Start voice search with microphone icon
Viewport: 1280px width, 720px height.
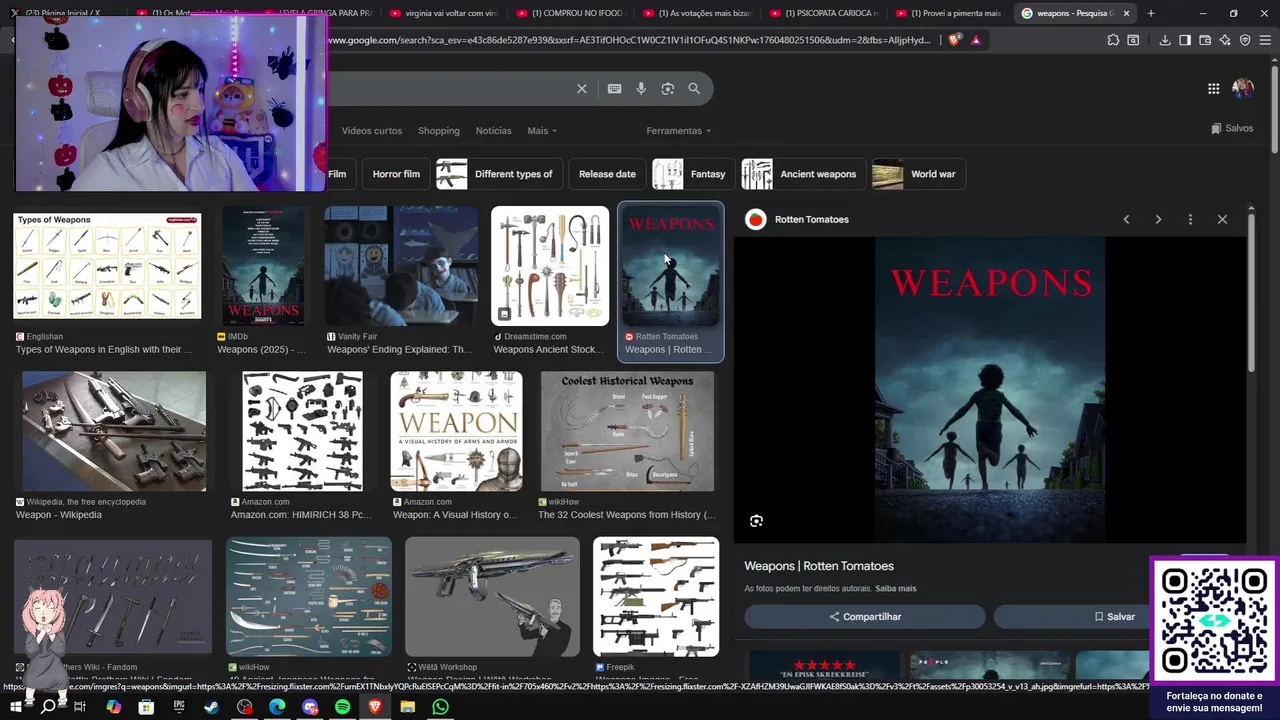pos(641,88)
